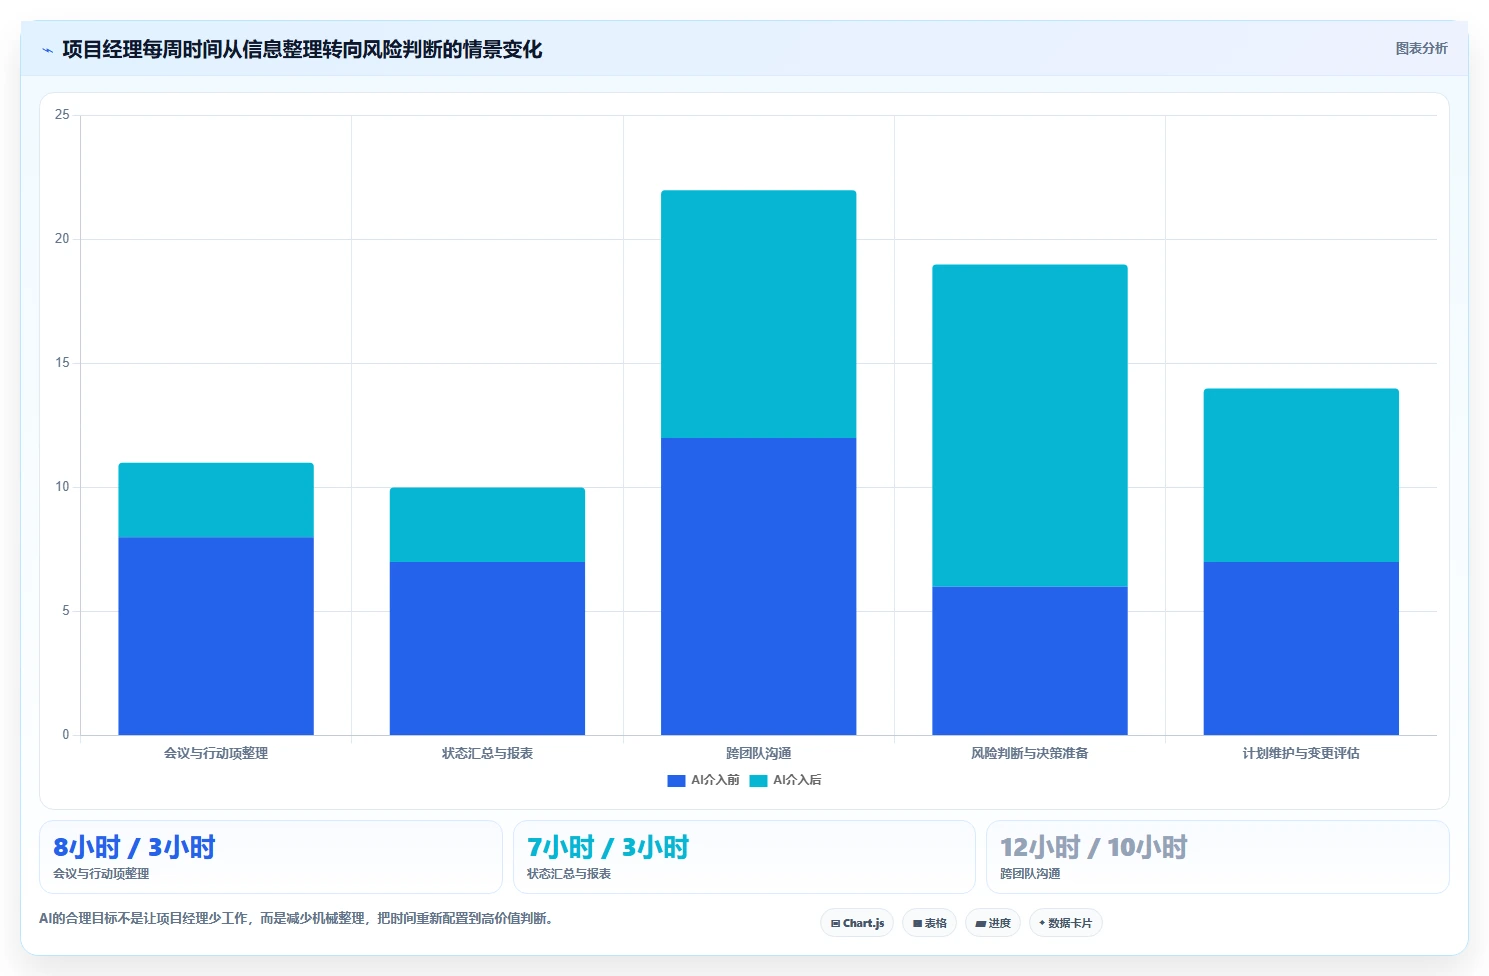1489x976 pixels.
Task: Select the 数据卡片 tag pill
Action: click(x=1065, y=923)
